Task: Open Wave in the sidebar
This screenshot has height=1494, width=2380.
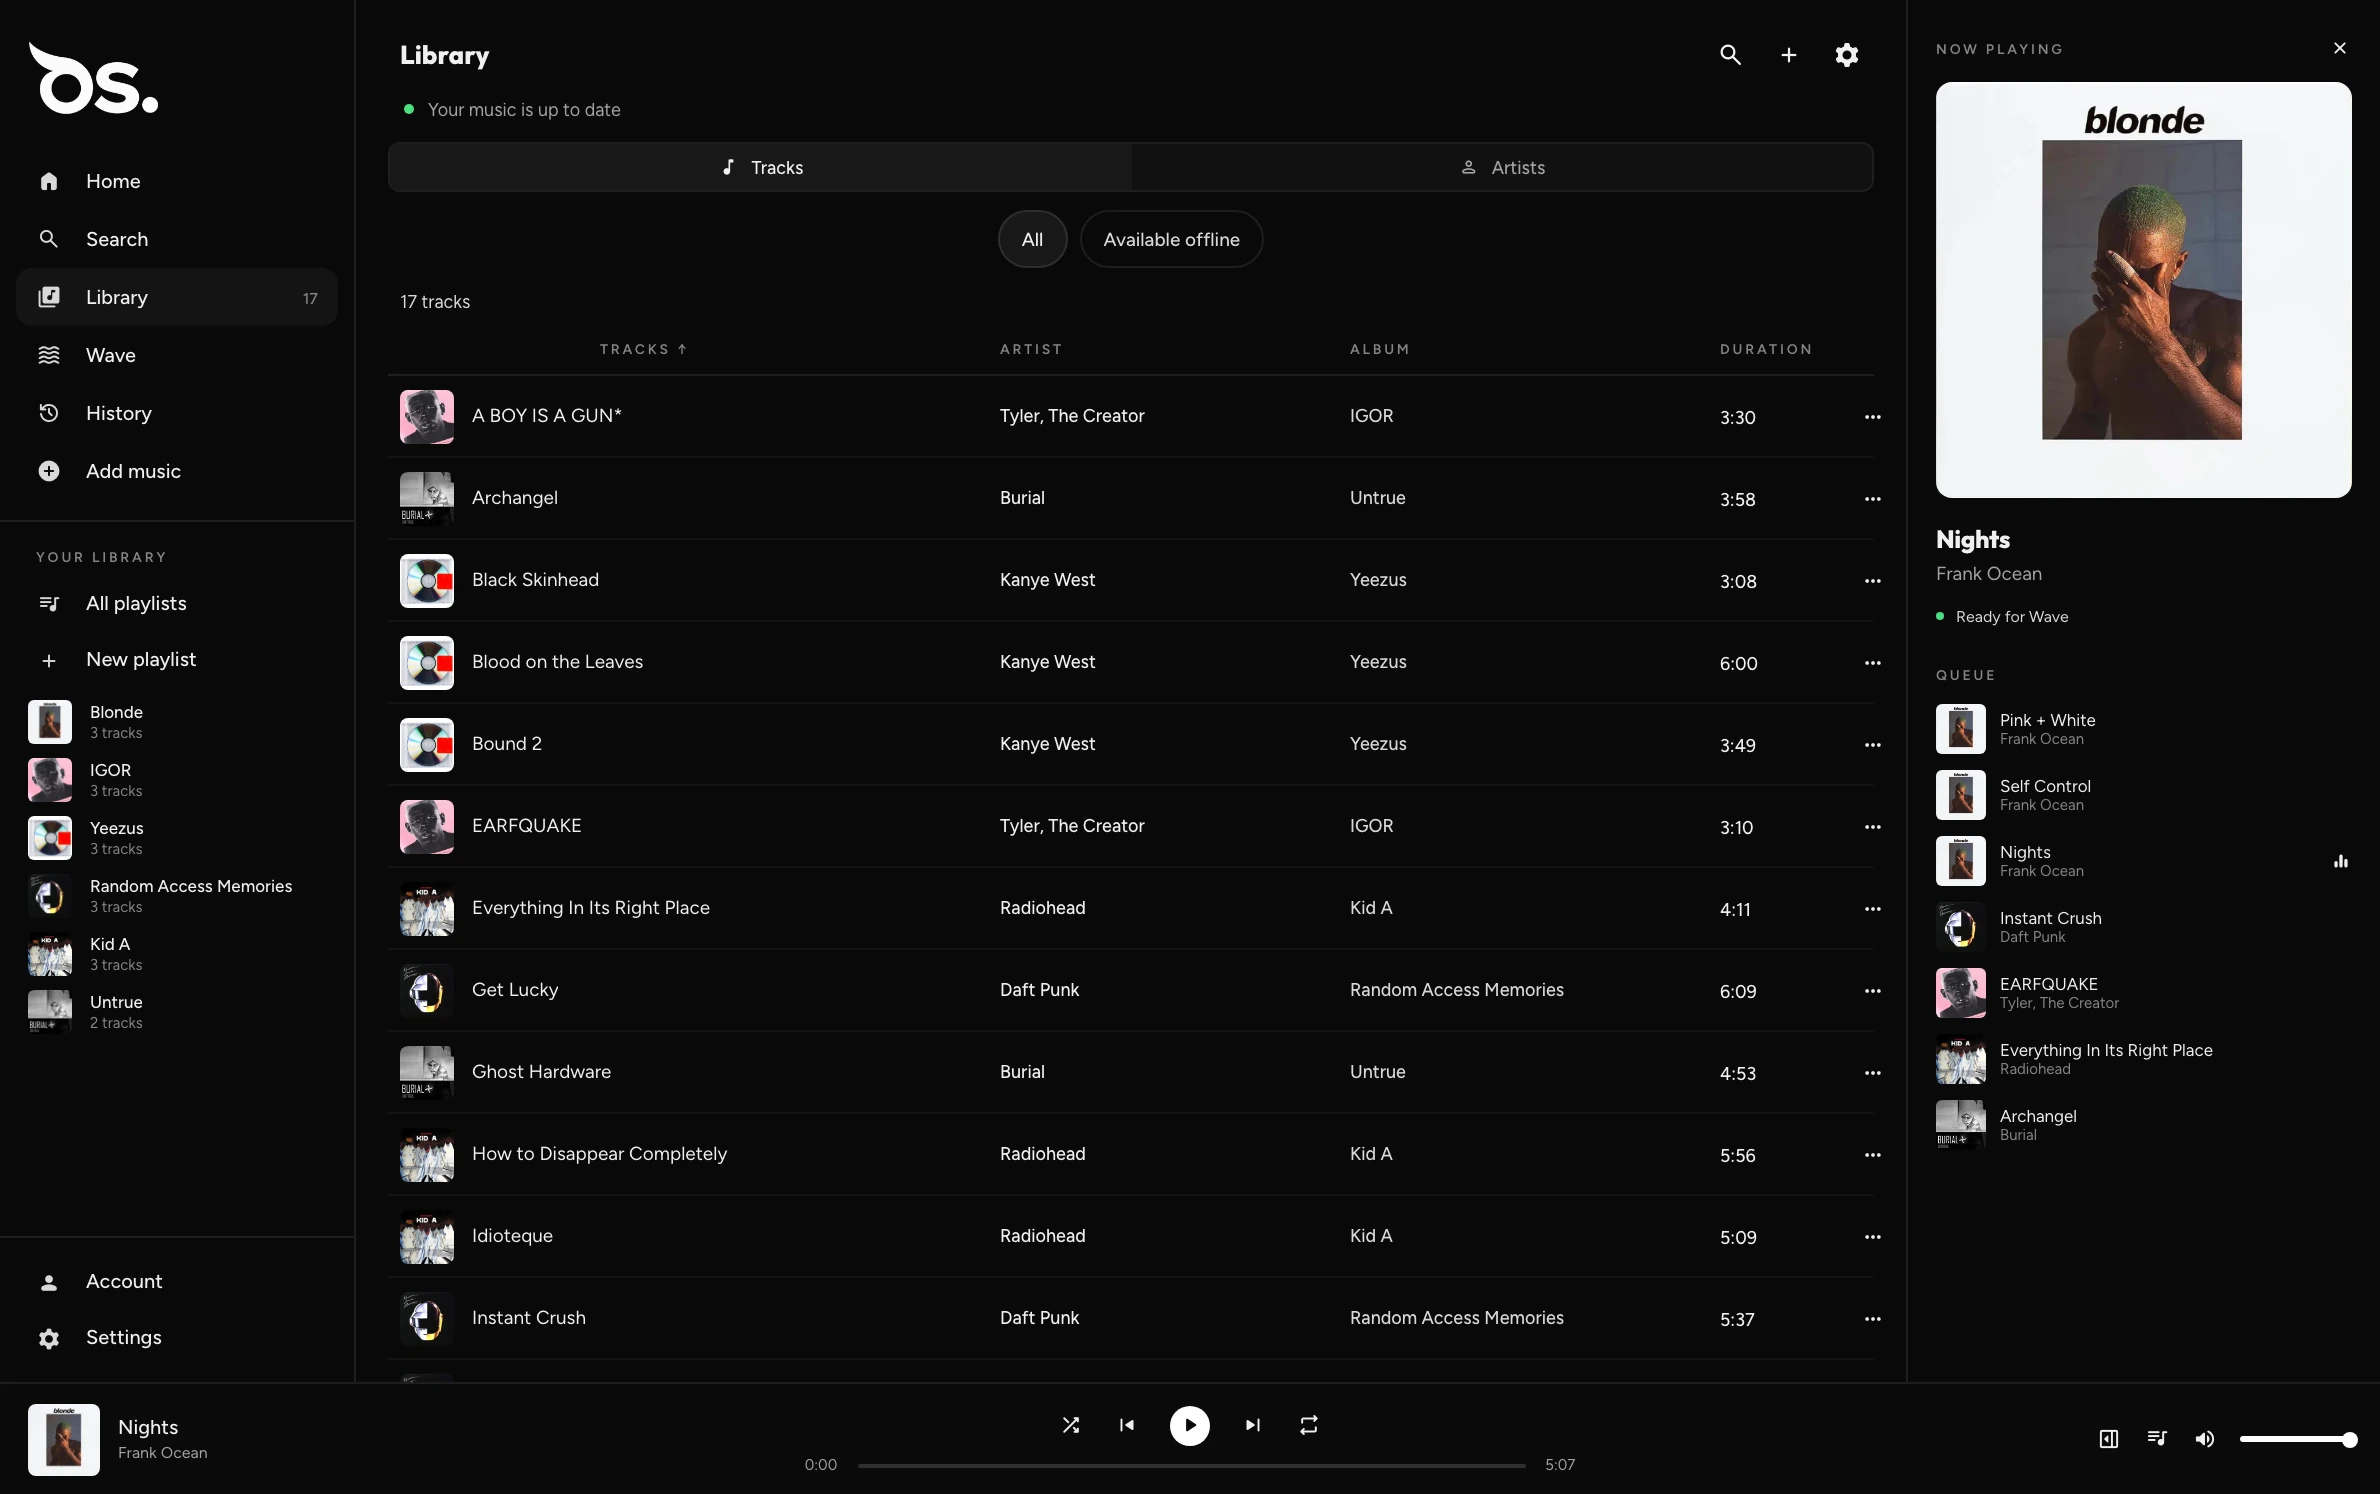Action: 177,355
